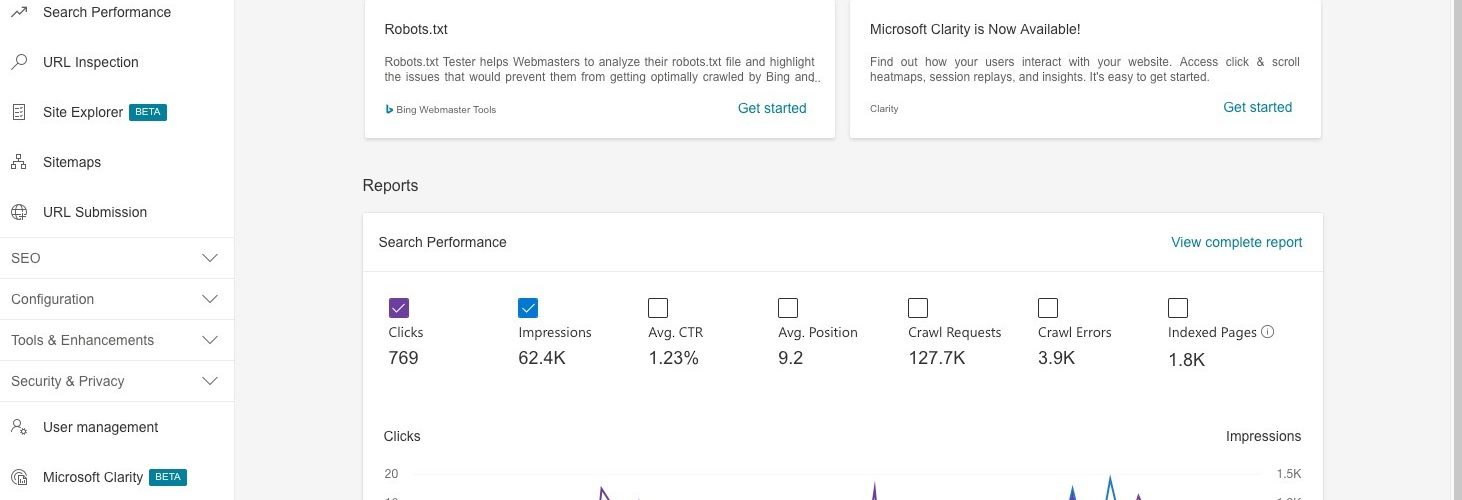Open the View complete report link
The image size is (1462, 500).
coord(1237,242)
